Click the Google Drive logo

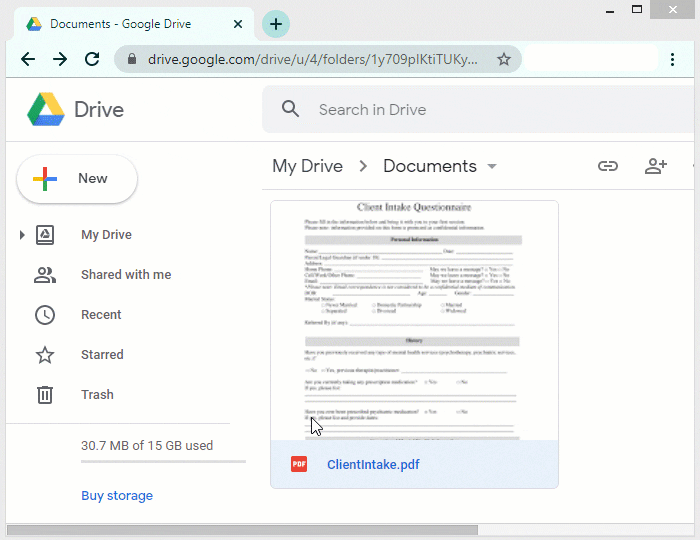(46, 109)
